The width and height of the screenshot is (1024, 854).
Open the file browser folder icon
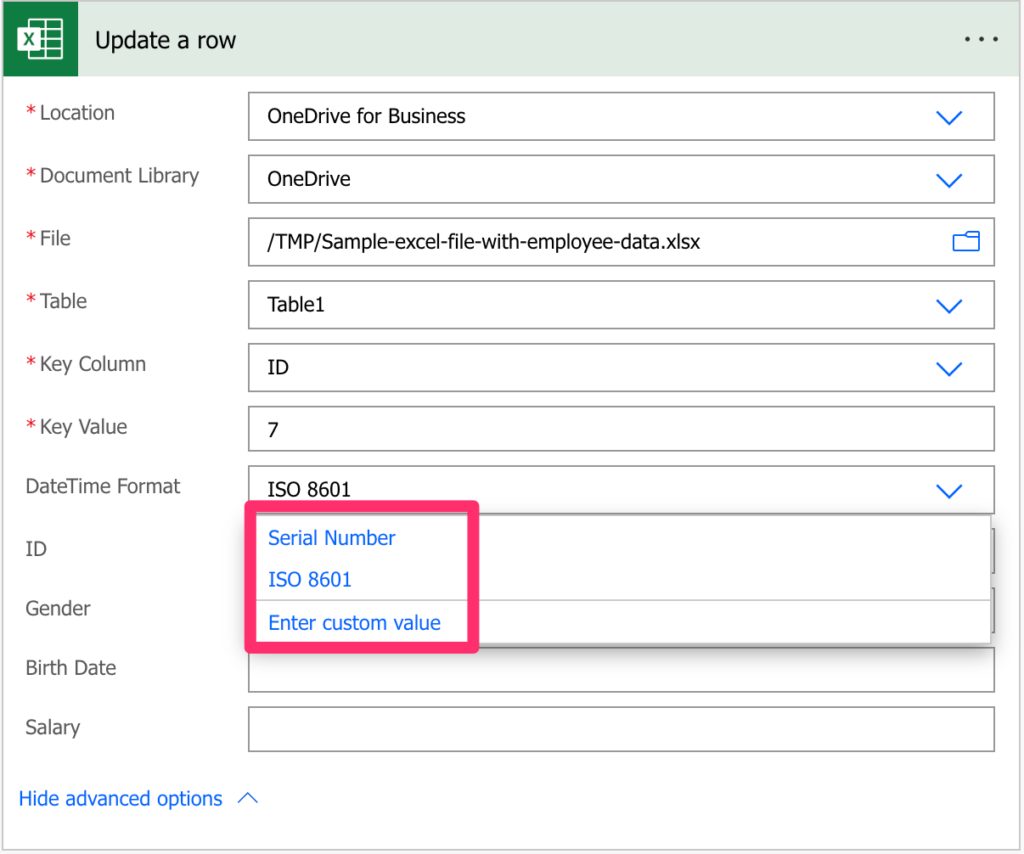(x=965, y=241)
